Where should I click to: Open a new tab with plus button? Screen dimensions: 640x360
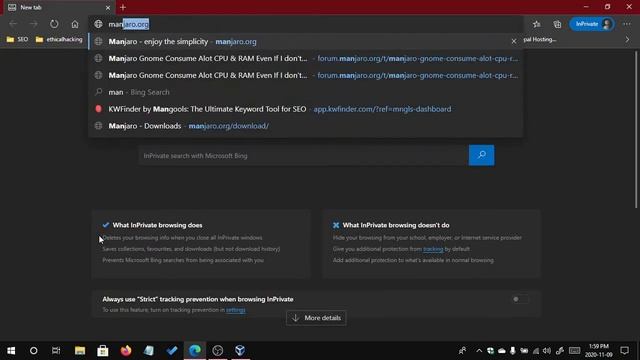click(x=123, y=7)
